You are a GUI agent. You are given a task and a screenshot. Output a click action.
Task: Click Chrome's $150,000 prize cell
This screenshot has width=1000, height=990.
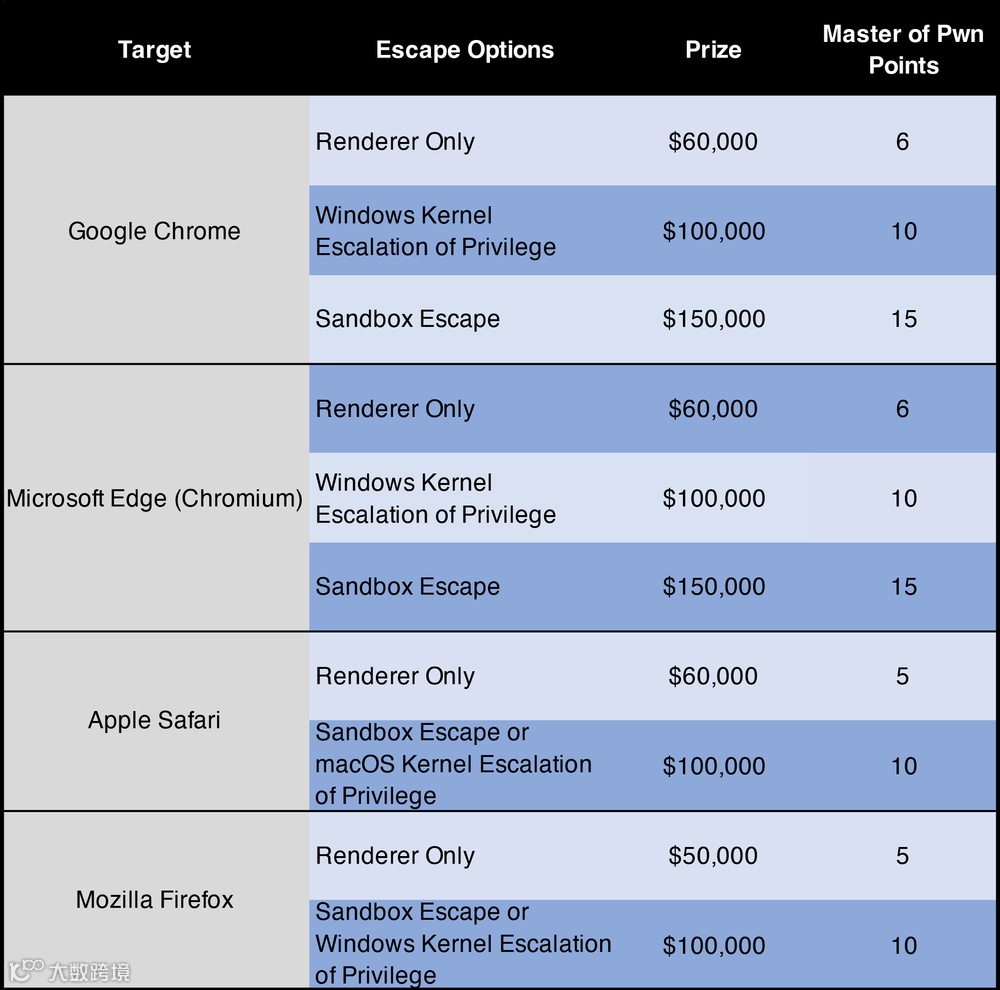(713, 319)
